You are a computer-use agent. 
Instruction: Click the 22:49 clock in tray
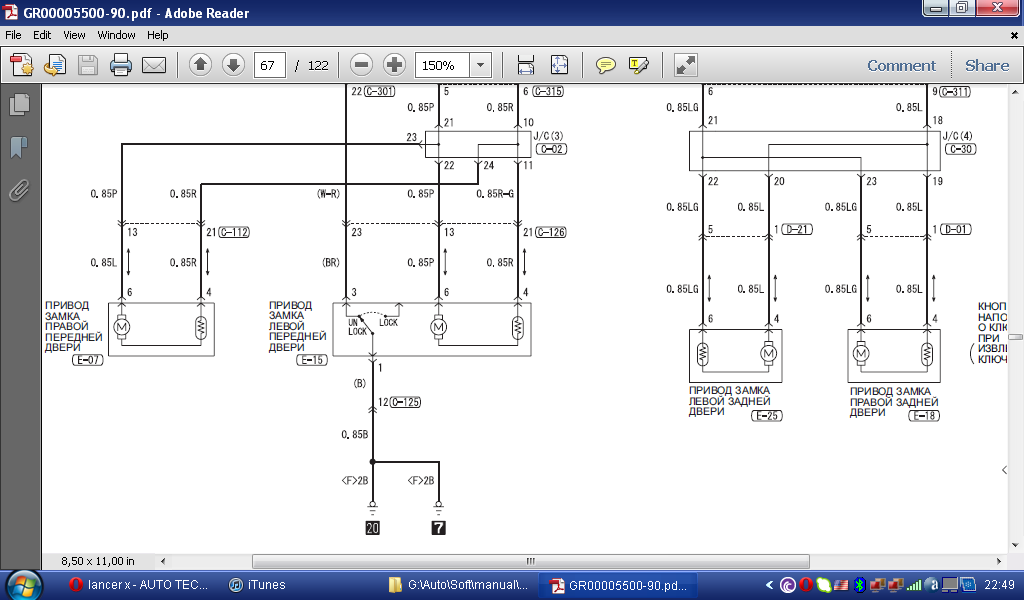pos(999,585)
